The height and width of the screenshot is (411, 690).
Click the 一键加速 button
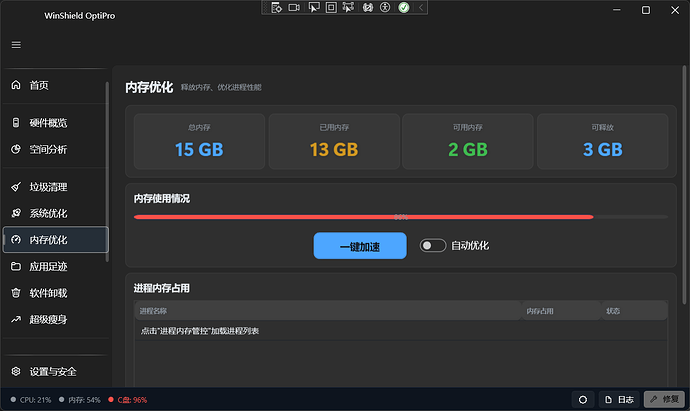coord(360,246)
